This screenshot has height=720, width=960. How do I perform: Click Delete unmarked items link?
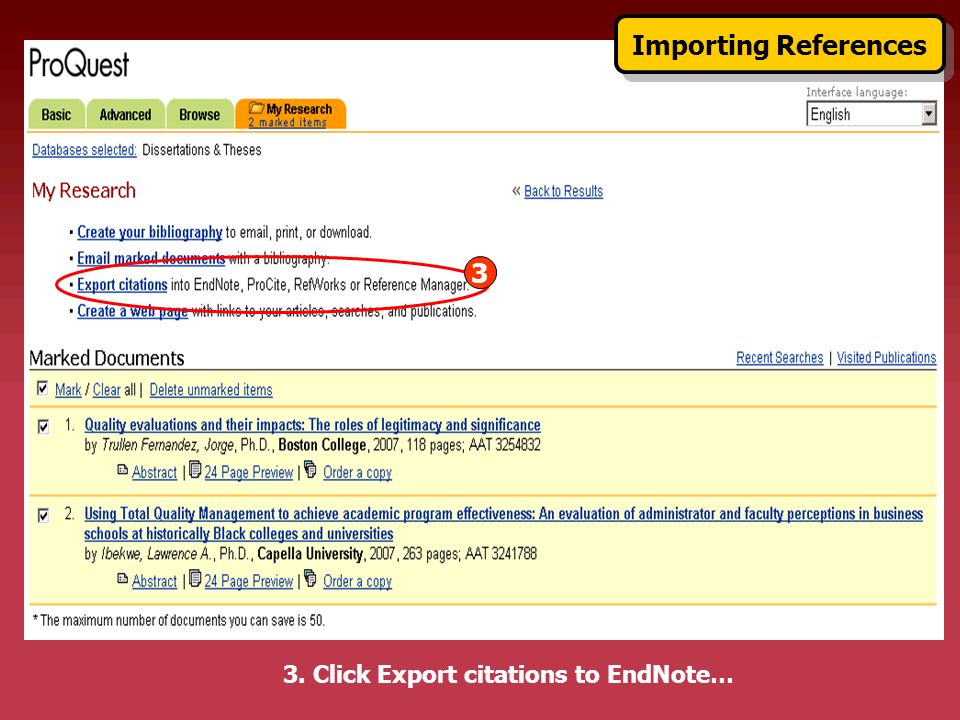tap(211, 390)
